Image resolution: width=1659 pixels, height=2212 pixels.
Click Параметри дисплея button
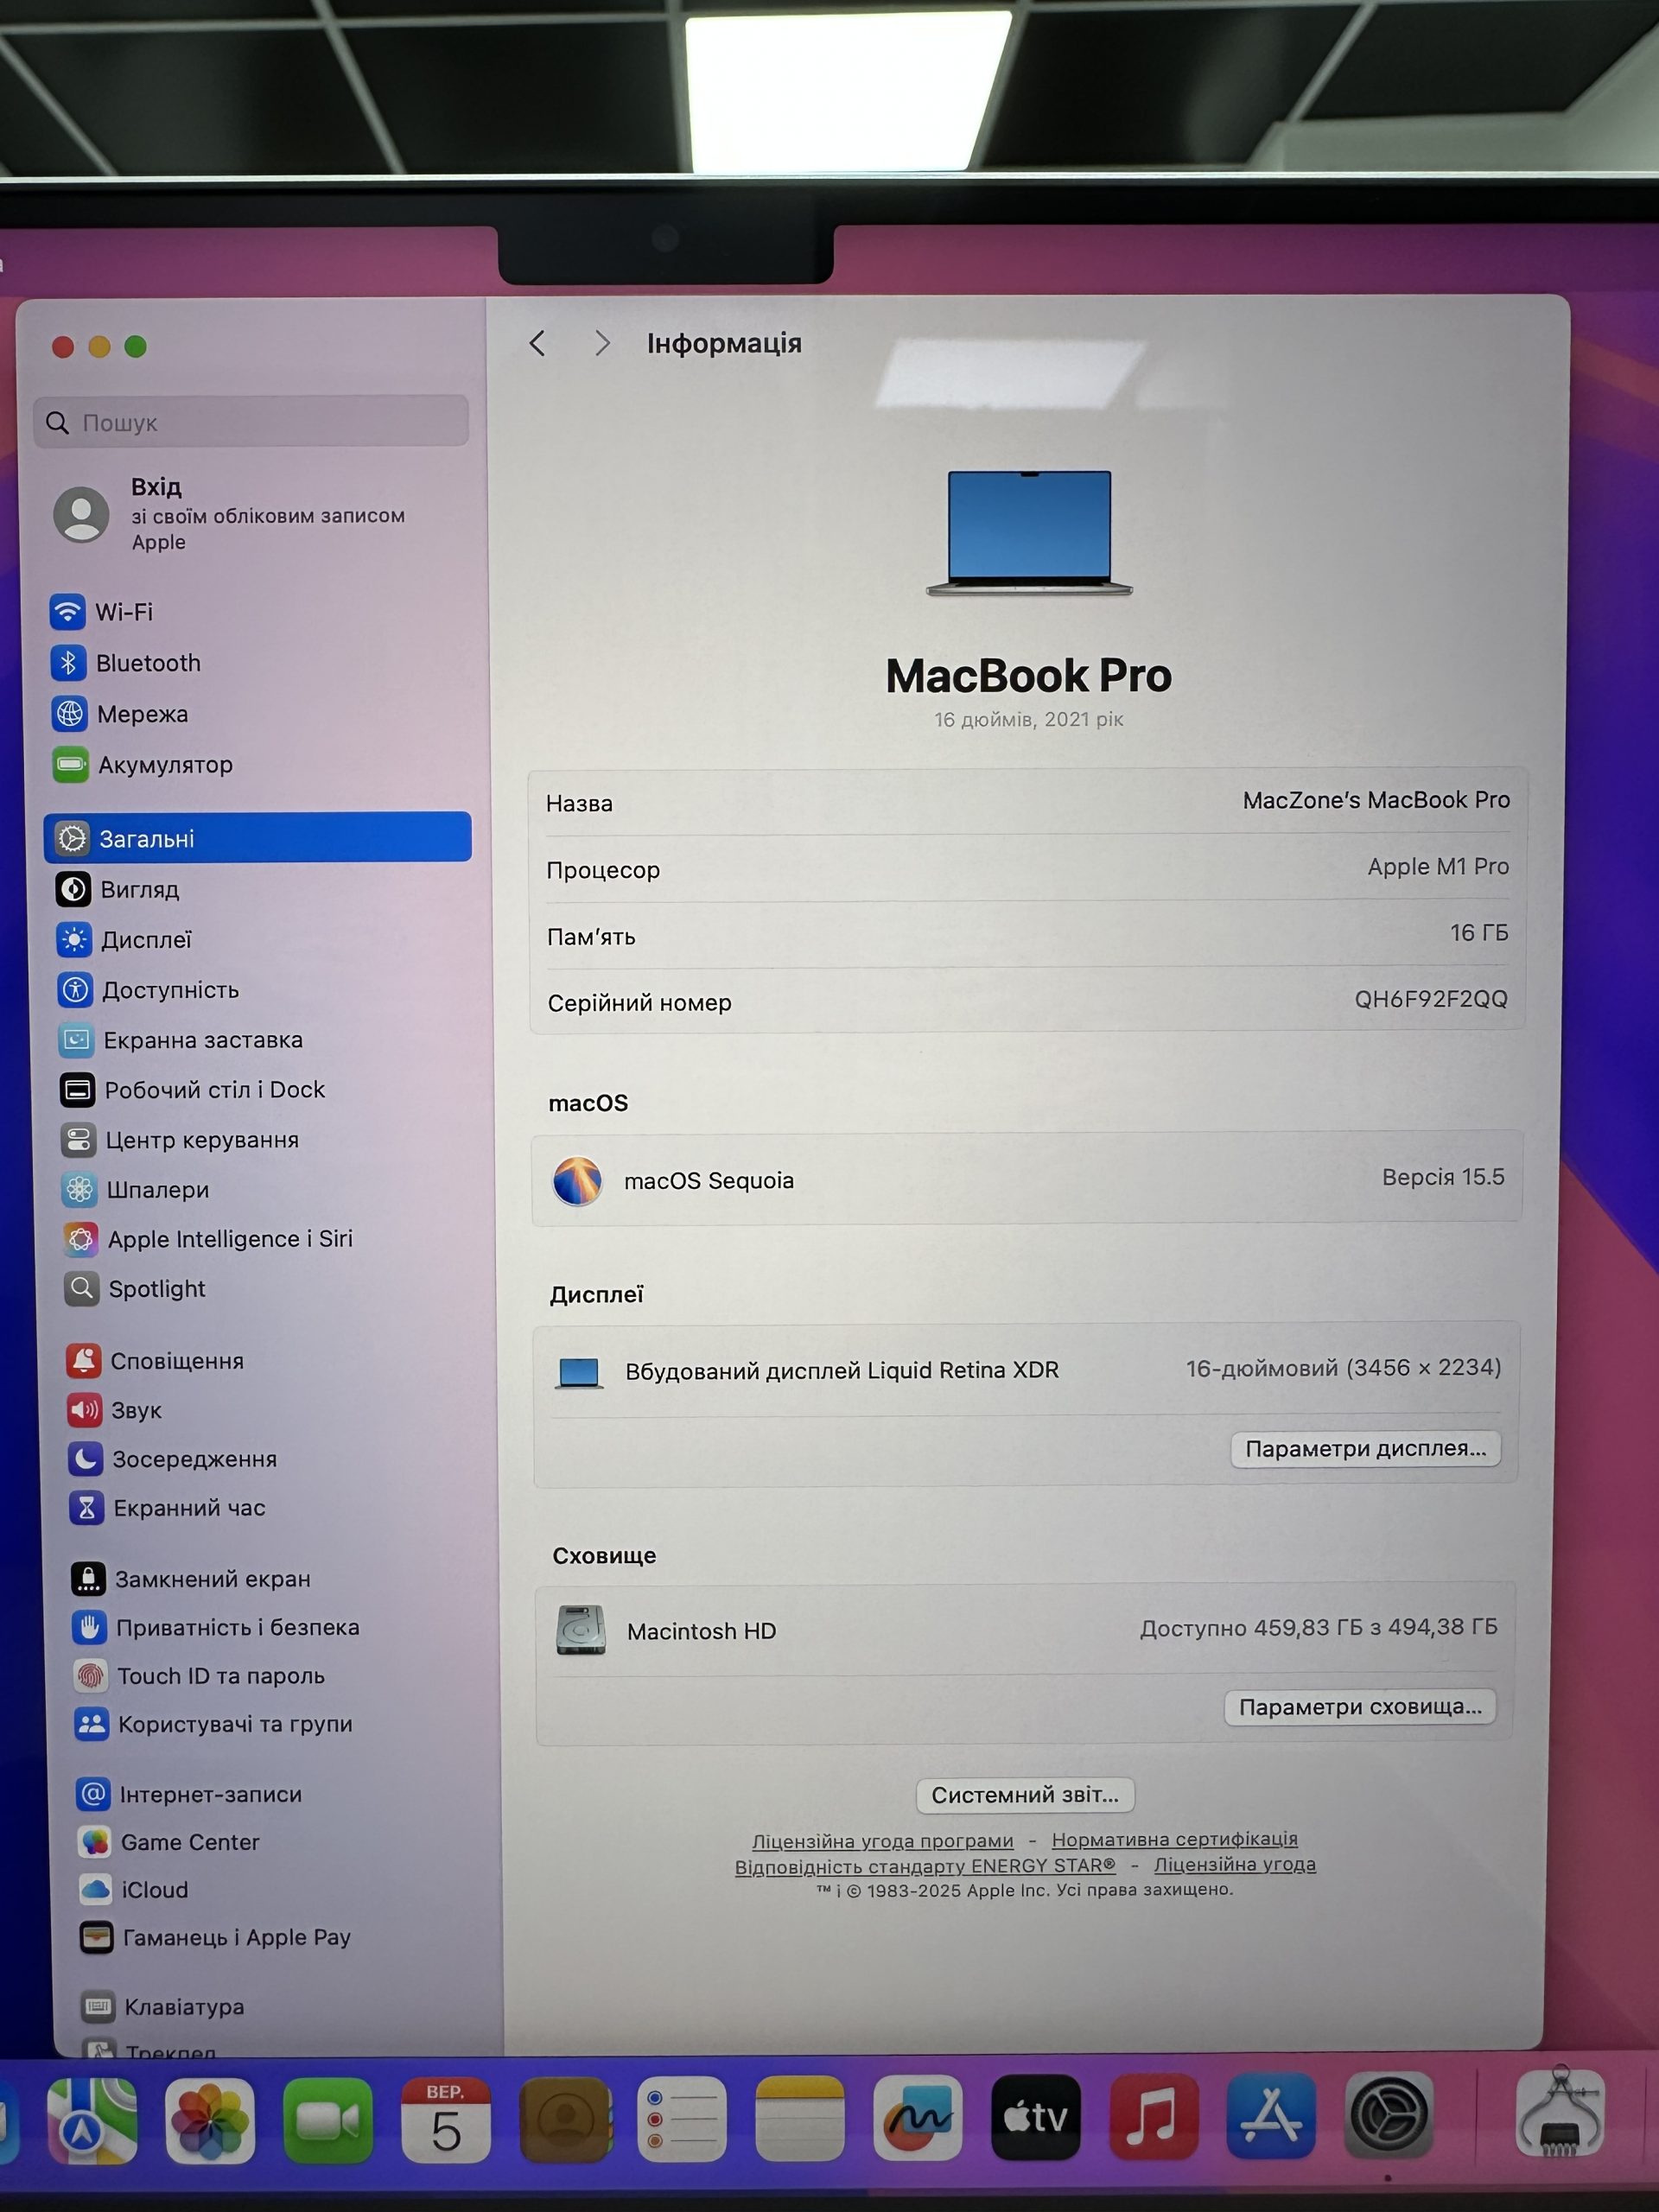click(x=1365, y=1449)
